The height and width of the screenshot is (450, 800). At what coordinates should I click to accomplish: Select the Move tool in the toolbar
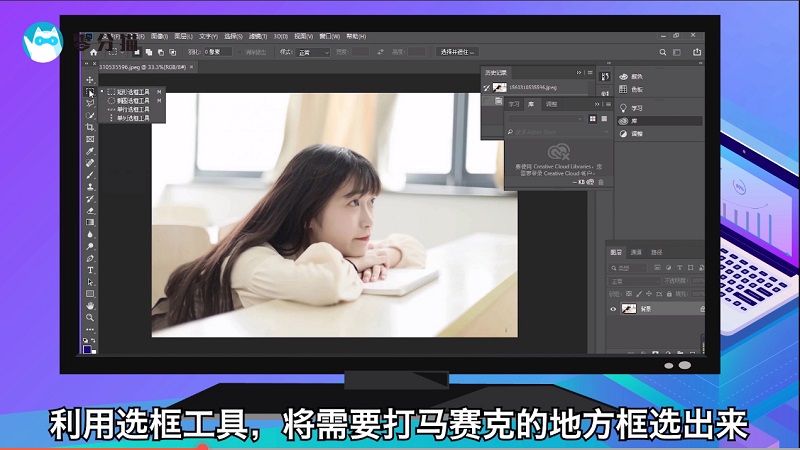click(x=90, y=80)
